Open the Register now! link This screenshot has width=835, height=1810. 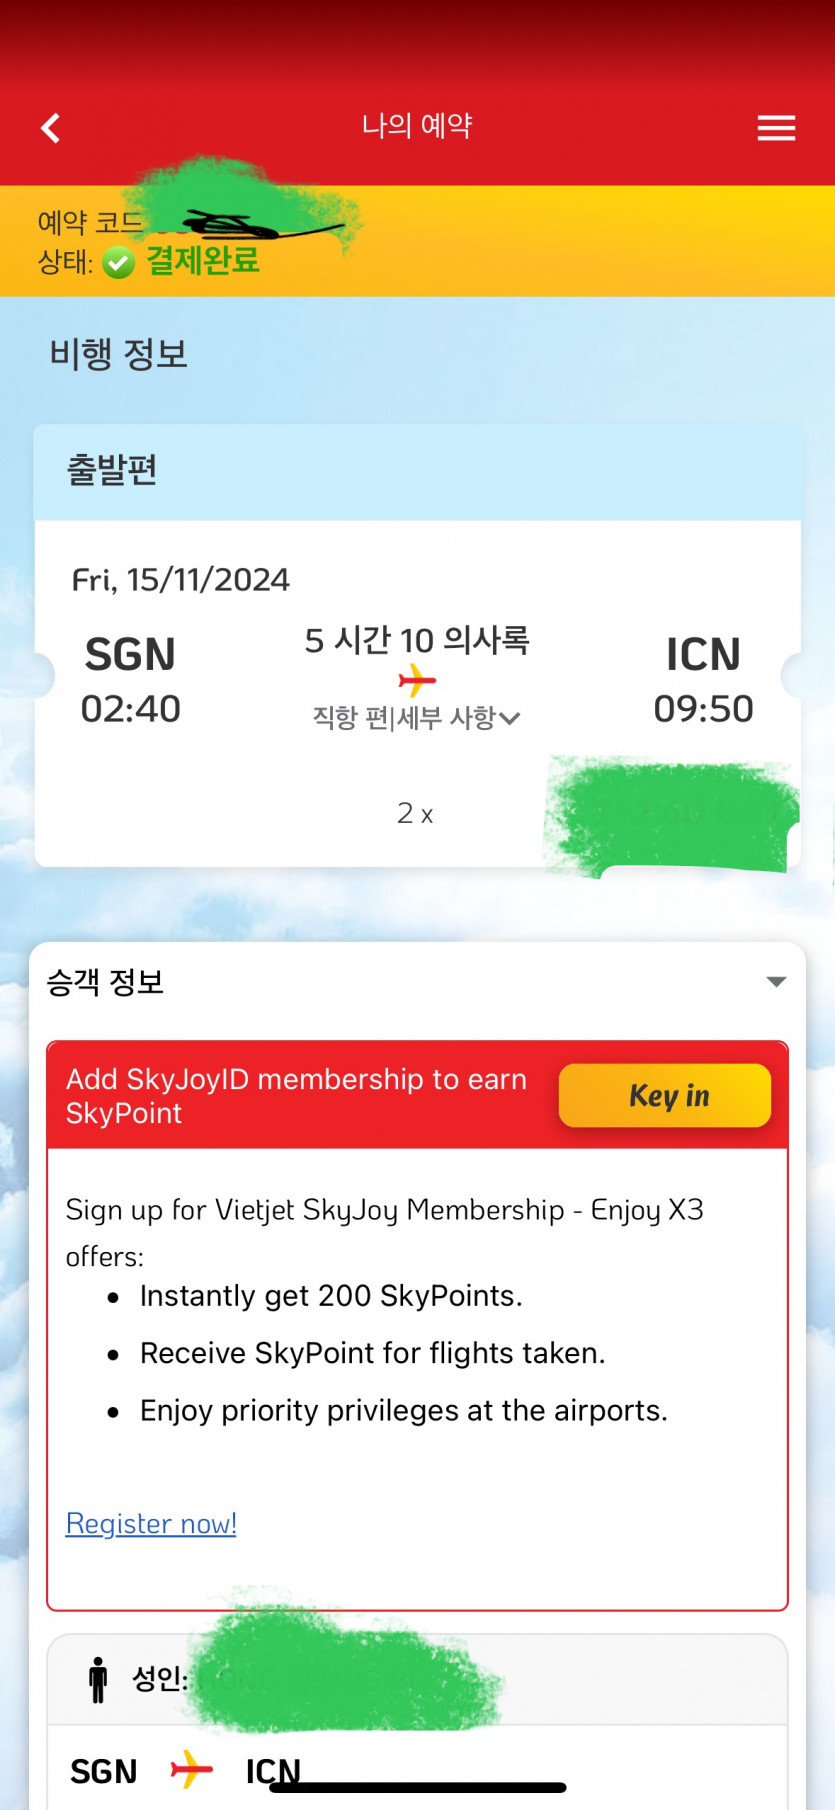151,1523
